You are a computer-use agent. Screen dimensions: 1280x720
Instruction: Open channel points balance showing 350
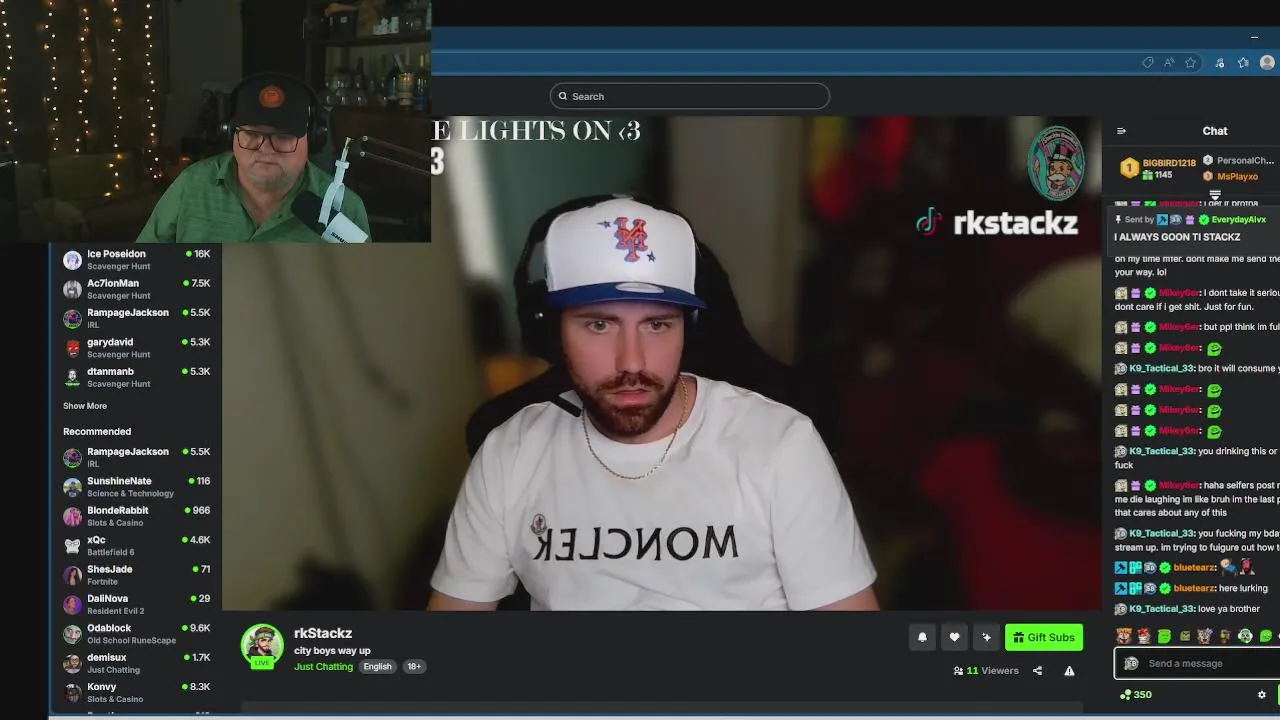pos(1136,694)
